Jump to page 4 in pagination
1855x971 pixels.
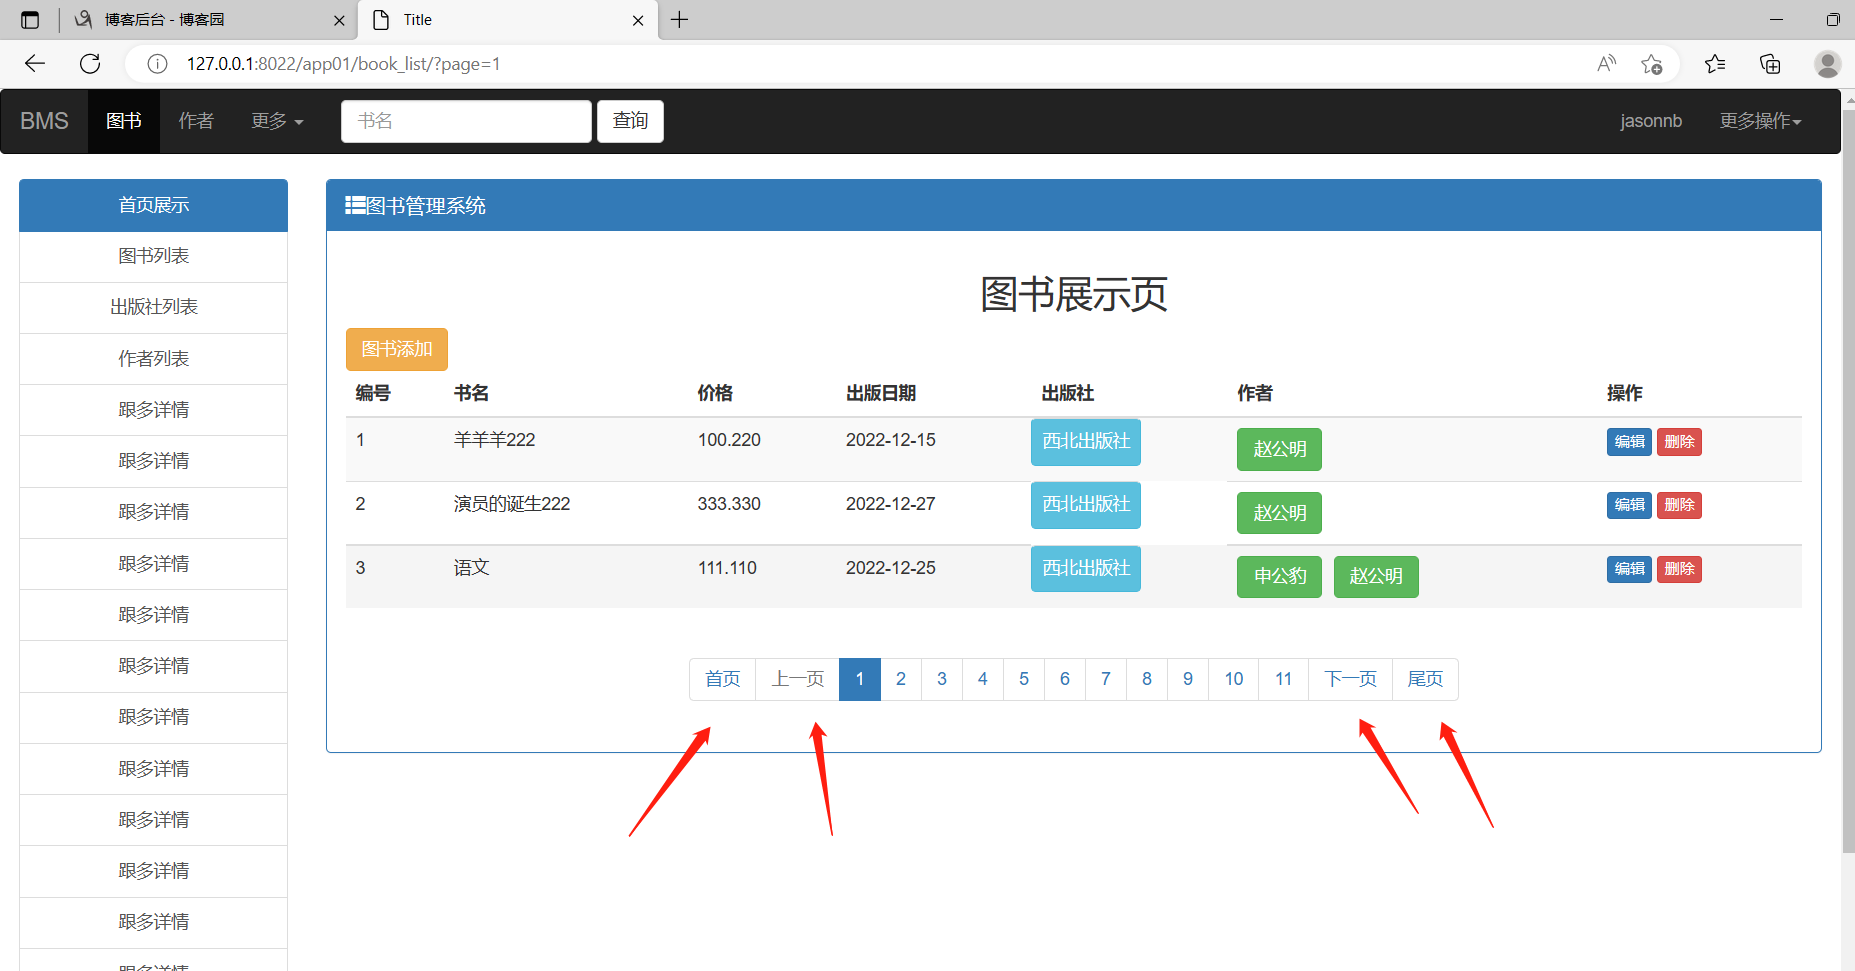pos(983,679)
